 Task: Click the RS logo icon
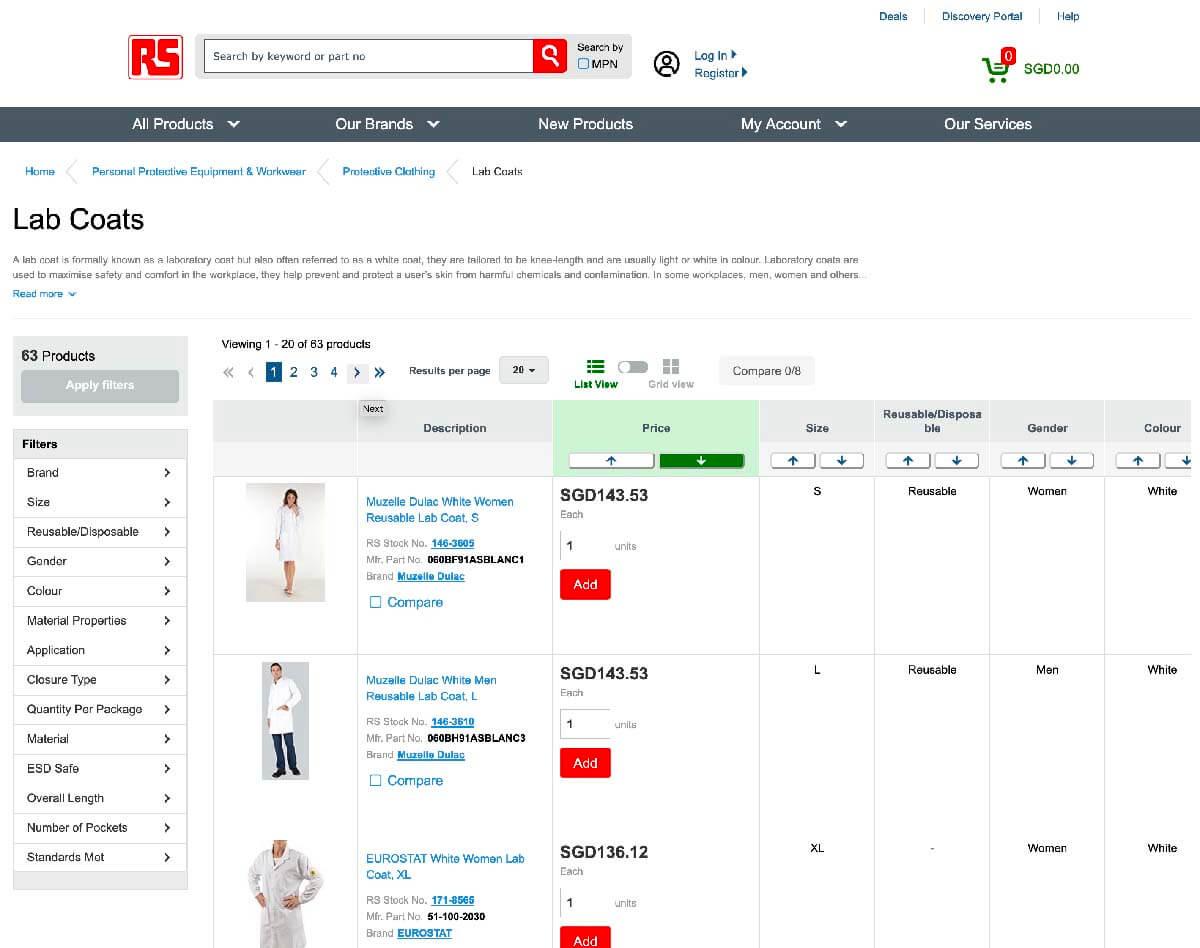tap(155, 57)
